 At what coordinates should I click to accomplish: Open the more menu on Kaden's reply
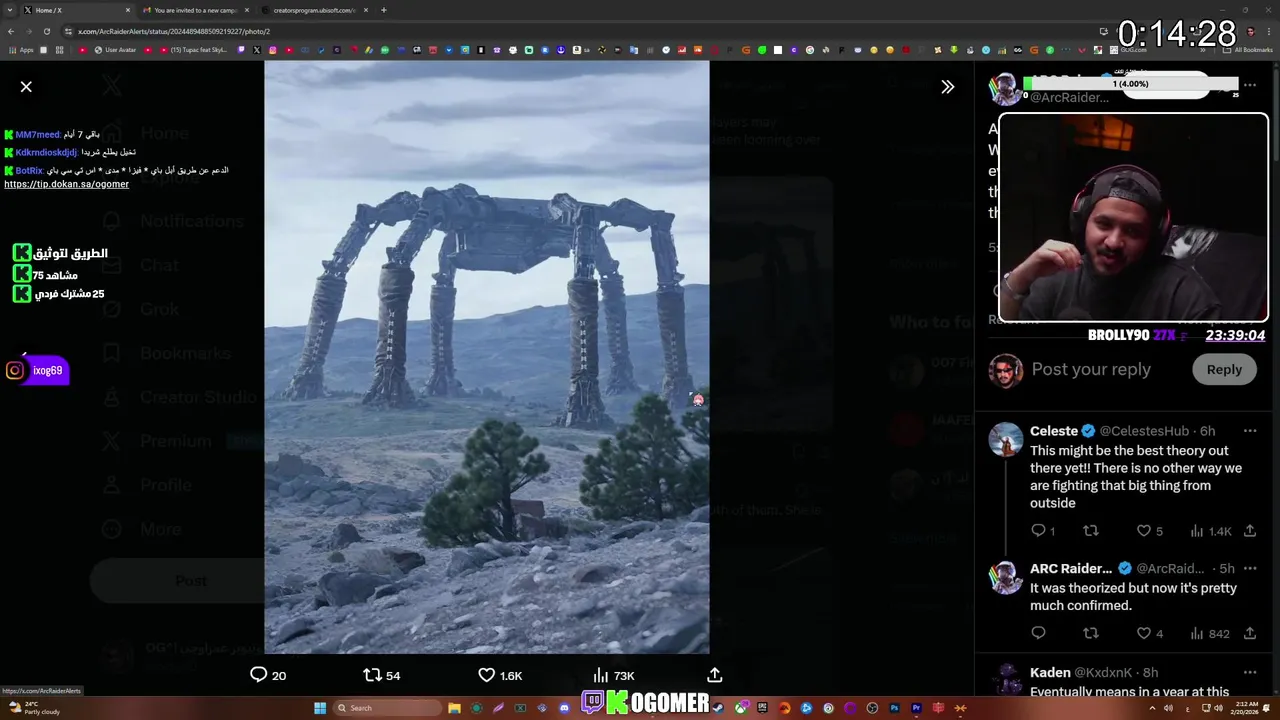coord(1250,673)
